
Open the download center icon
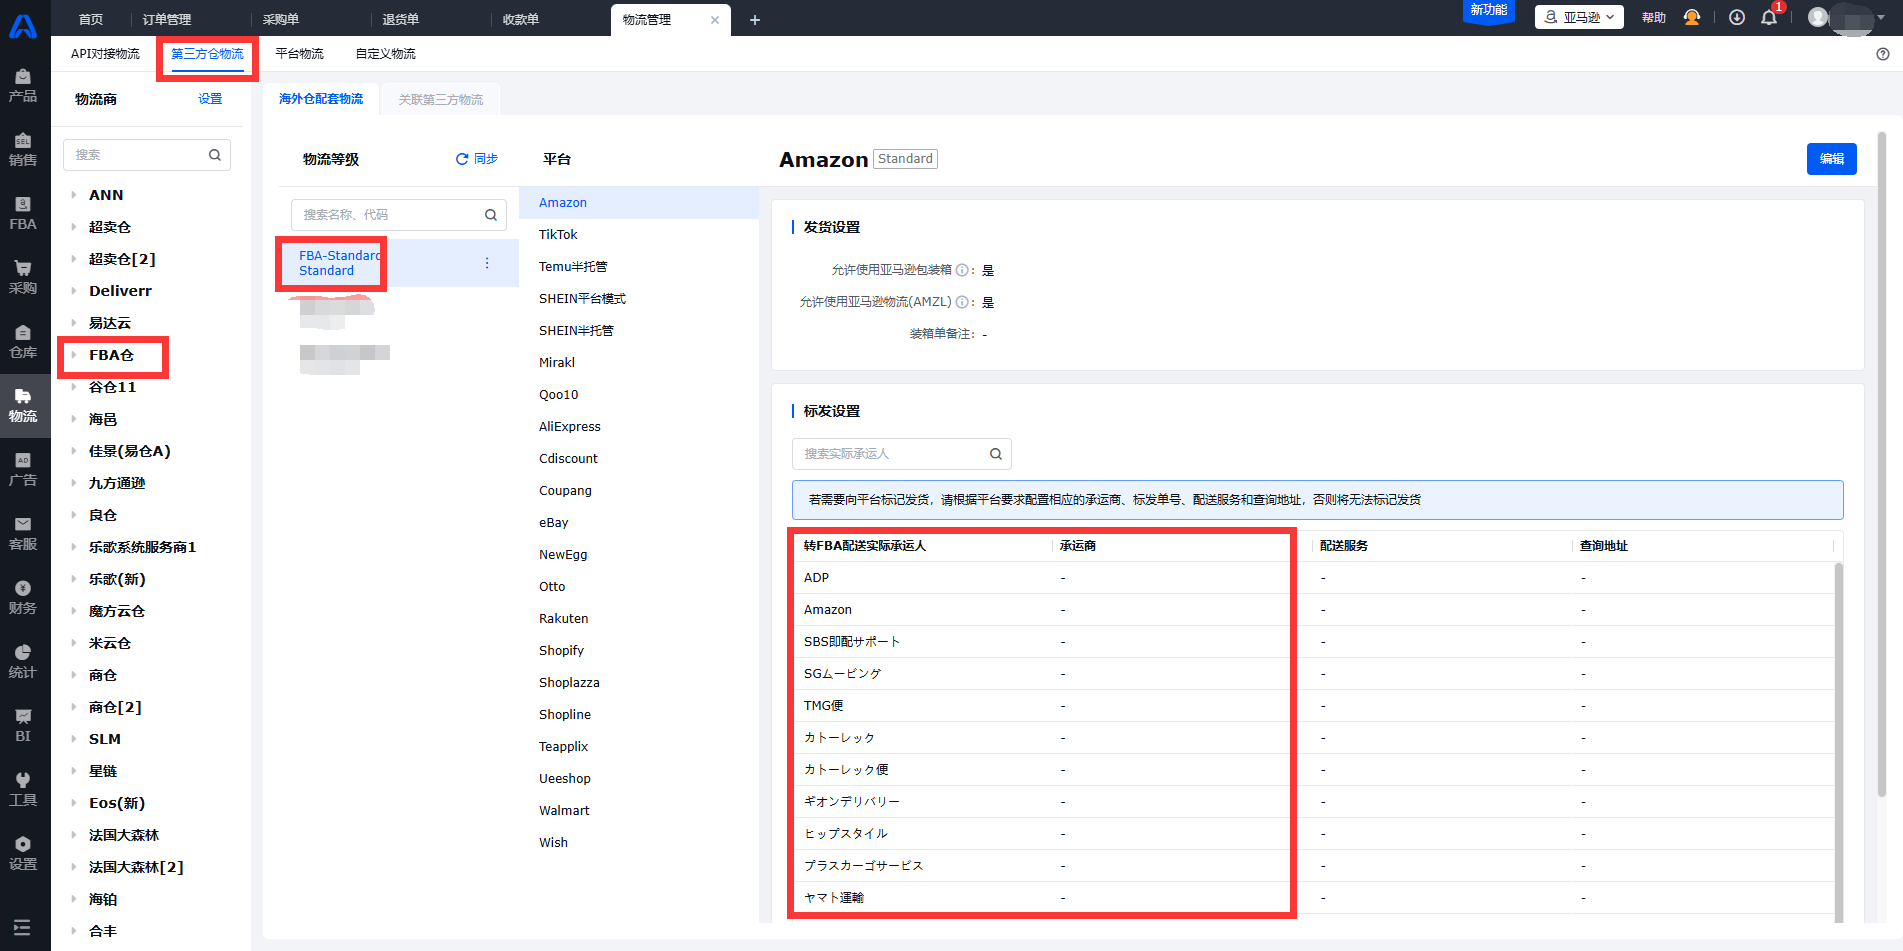pyautogui.click(x=1737, y=18)
